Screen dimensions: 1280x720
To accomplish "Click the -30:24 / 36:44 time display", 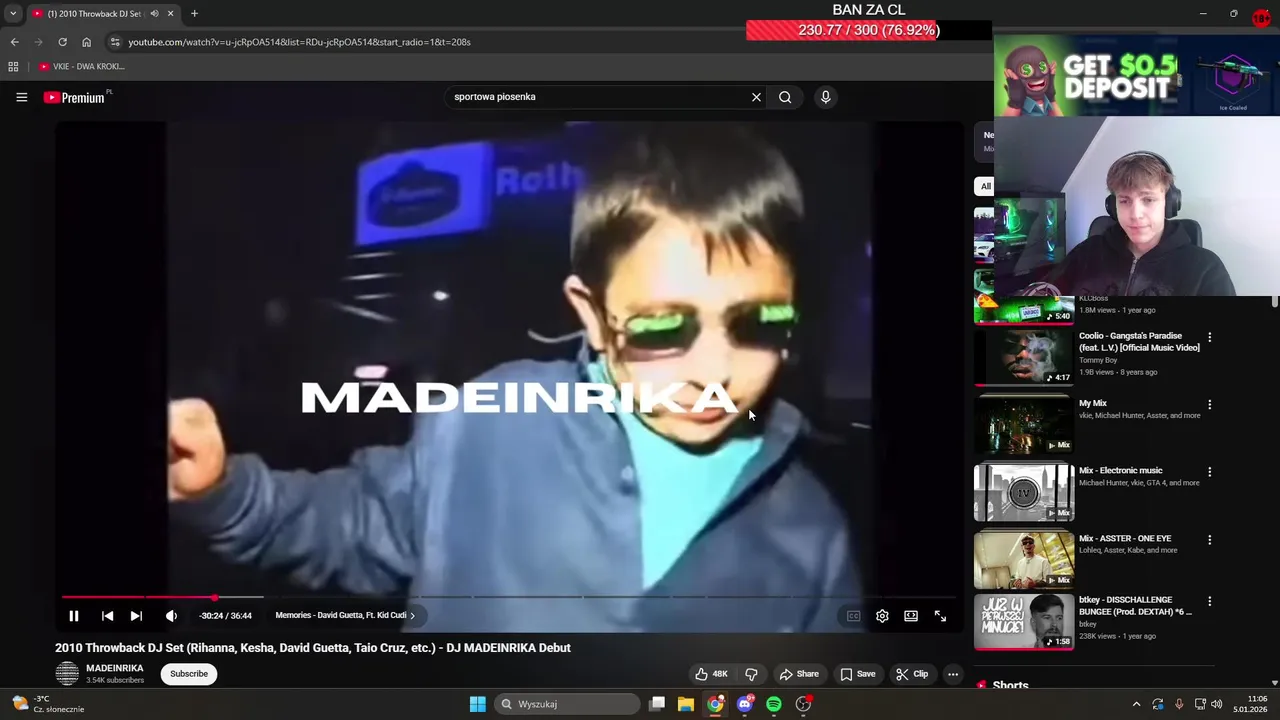I will point(225,616).
